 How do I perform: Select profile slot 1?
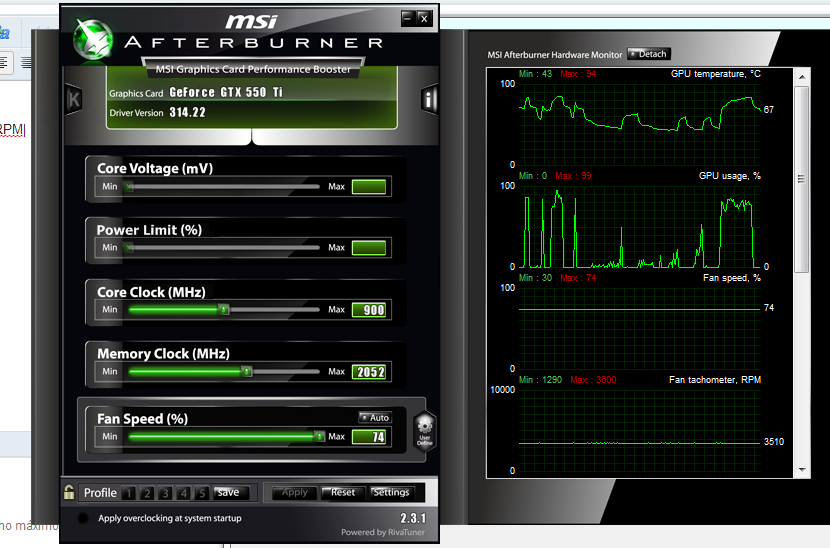128,493
